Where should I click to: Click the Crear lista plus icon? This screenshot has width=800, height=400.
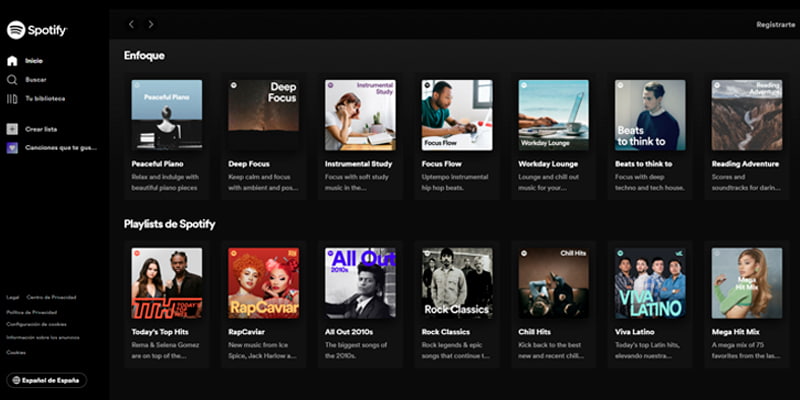coord(12,129)
